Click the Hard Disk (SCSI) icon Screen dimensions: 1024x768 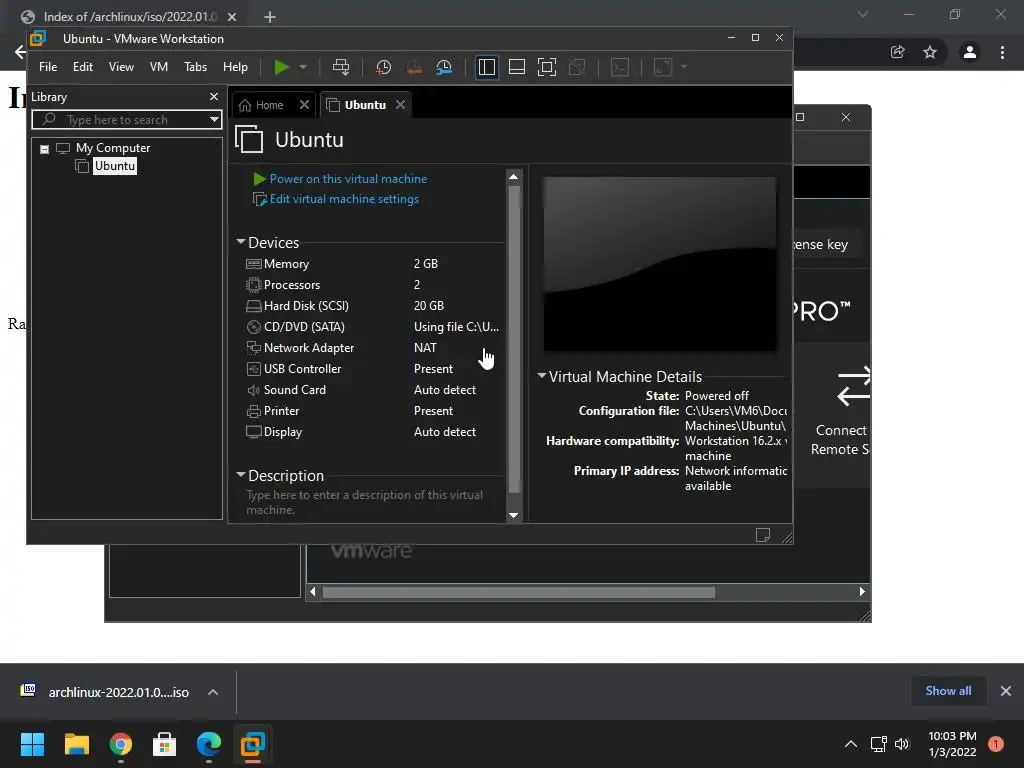click(253, 306)
